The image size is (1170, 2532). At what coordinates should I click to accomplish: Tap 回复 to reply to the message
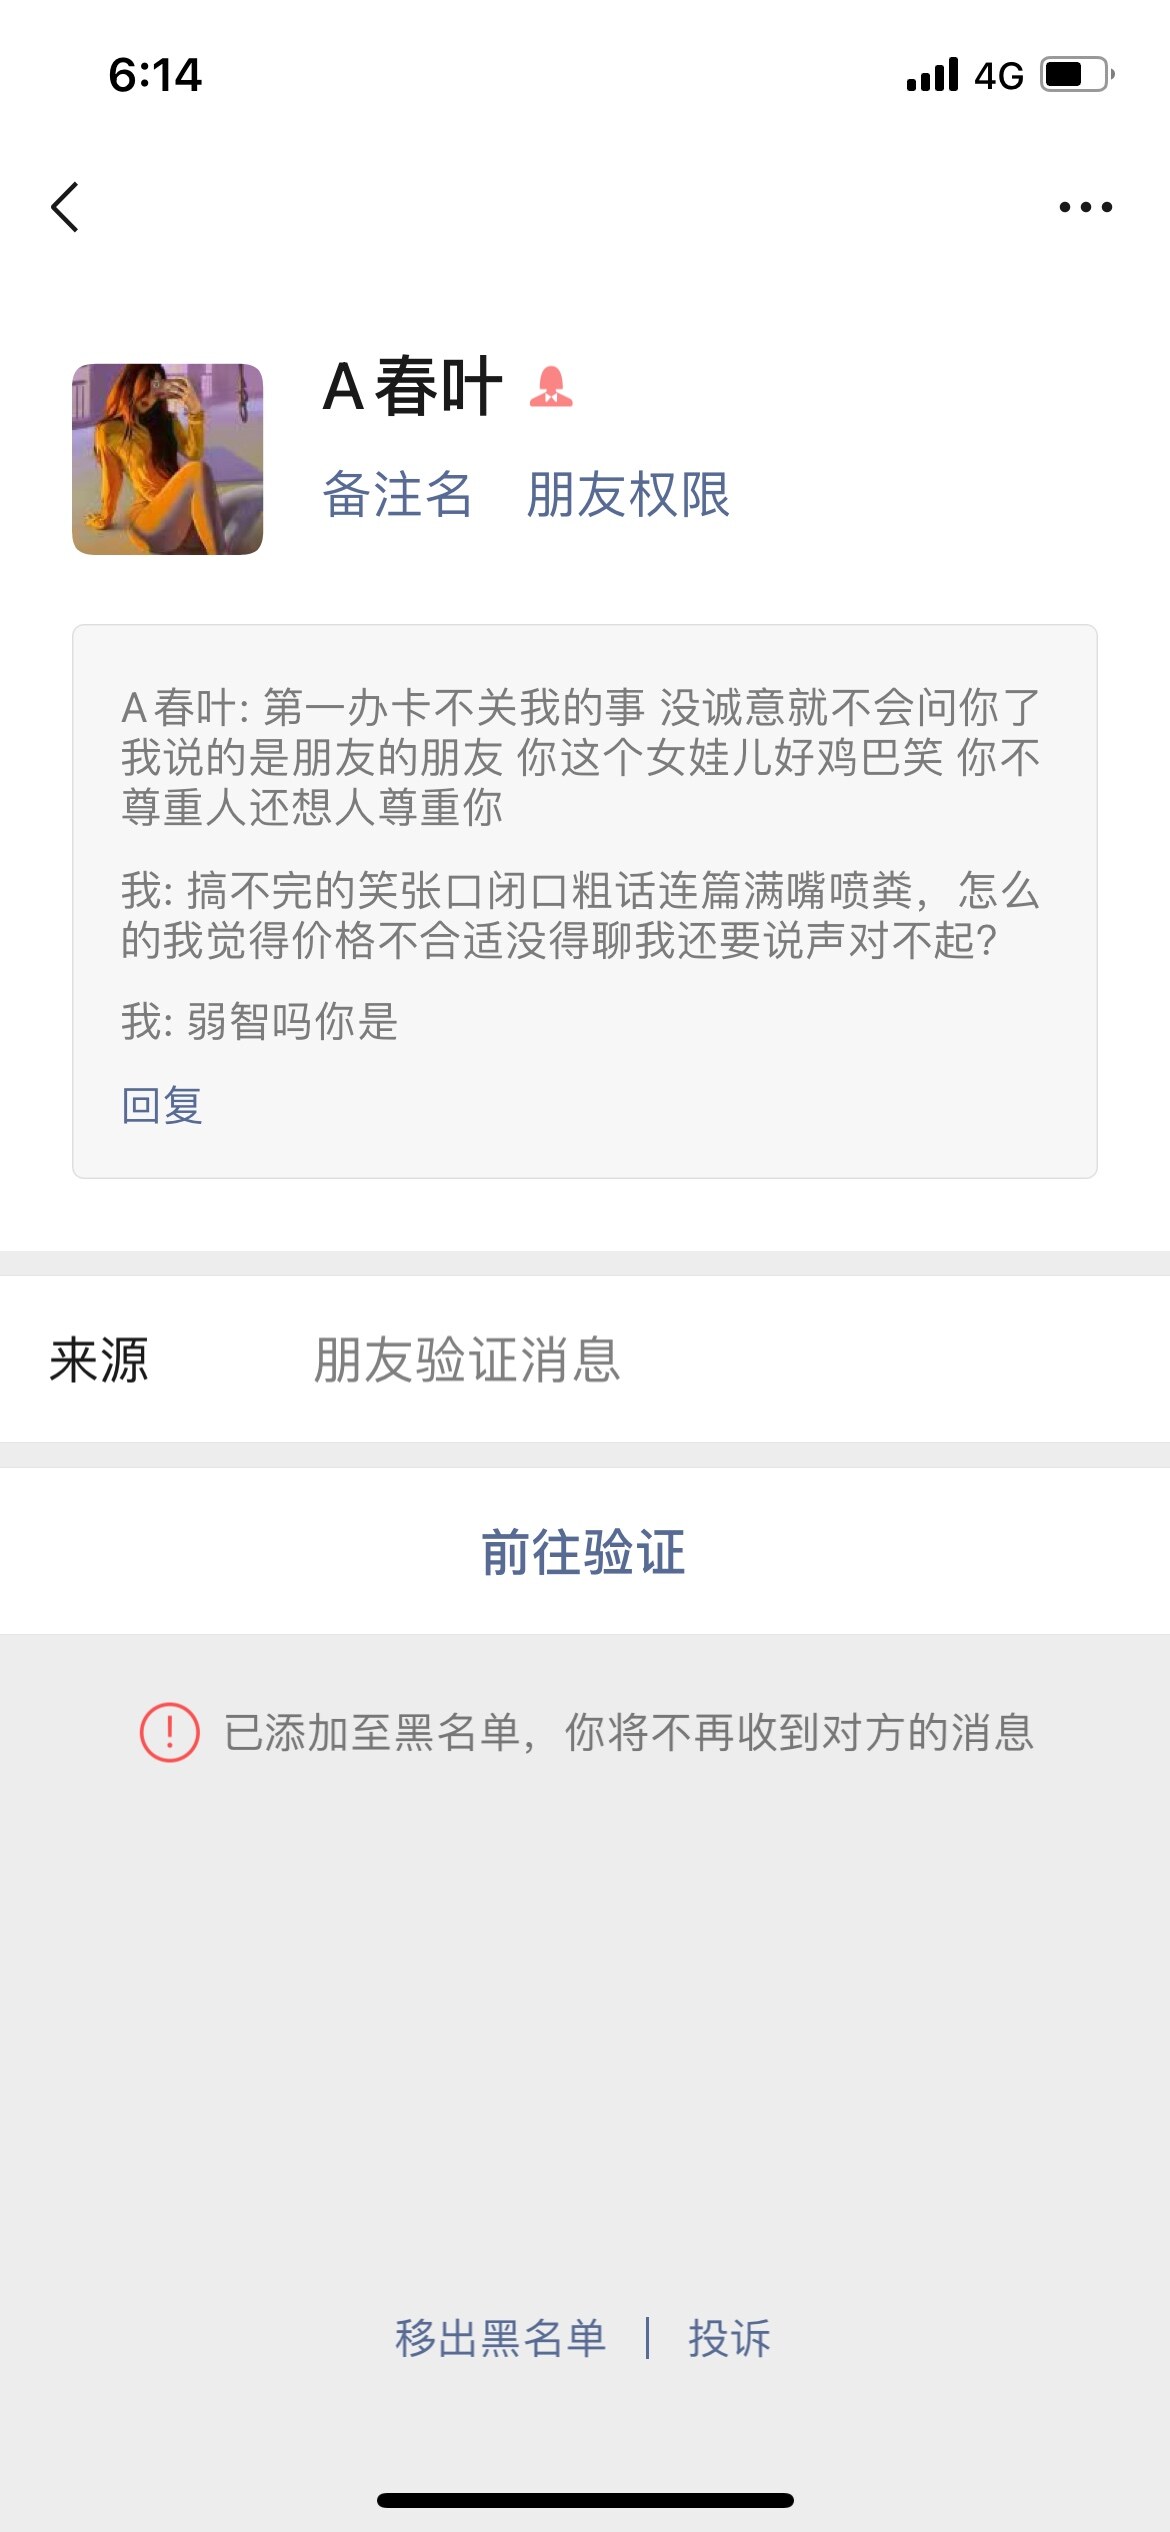(162, 1105)
